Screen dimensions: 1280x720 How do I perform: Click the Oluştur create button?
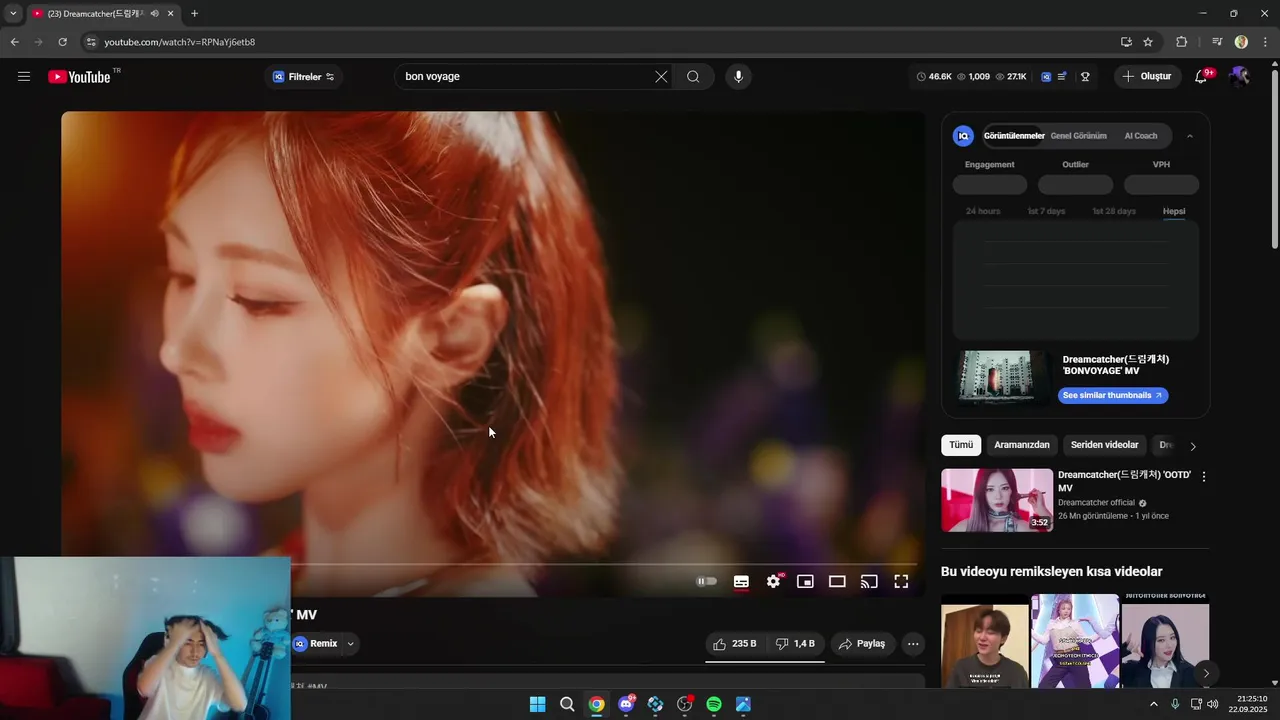1148,77
